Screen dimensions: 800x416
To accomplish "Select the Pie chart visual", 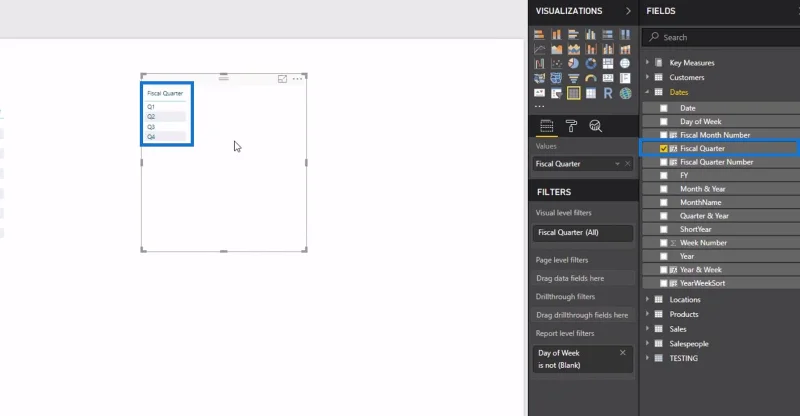I will pyautogui.click(x=573, y=63).
